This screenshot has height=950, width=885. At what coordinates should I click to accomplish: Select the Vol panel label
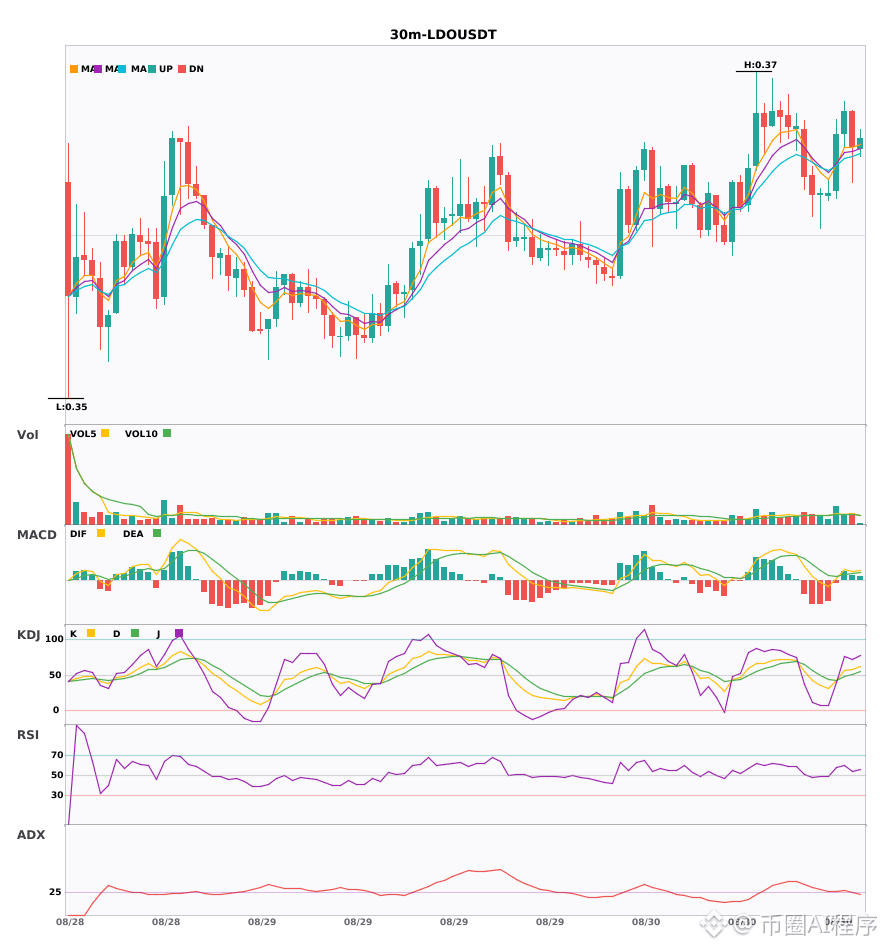[x=27, y=435]
